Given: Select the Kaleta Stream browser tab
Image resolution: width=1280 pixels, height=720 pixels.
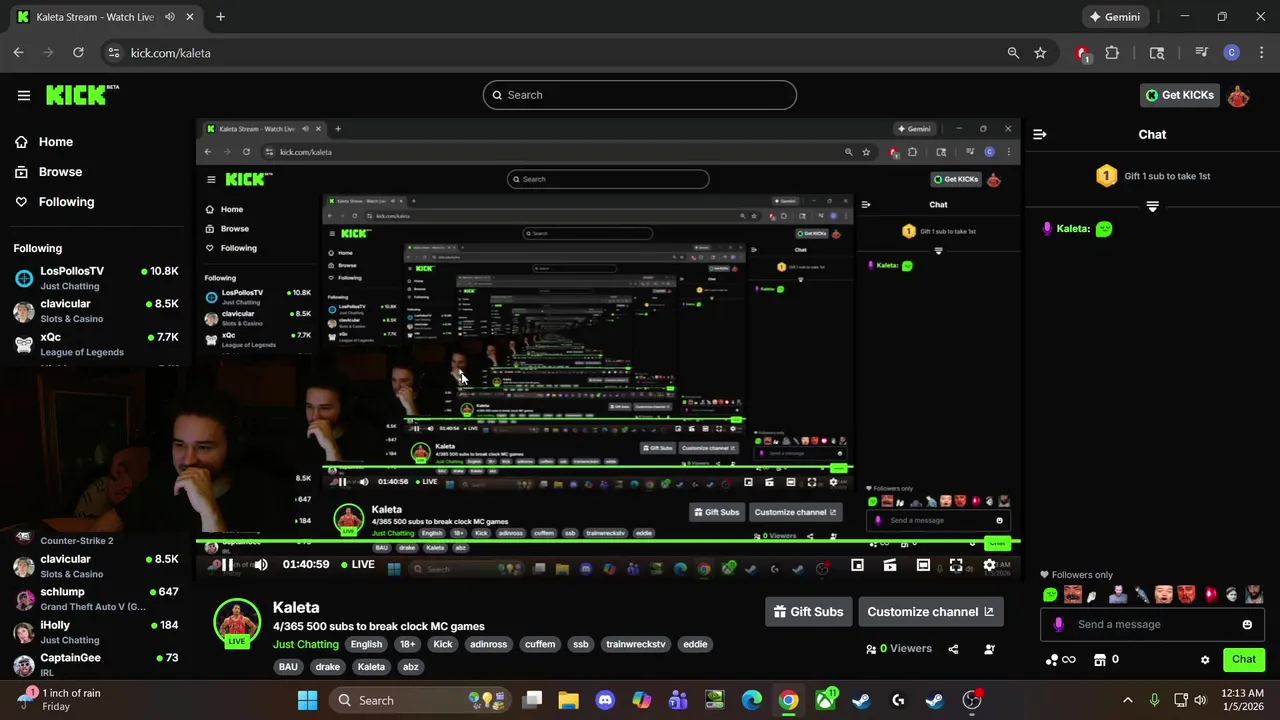Looking at the screenshot, I should [106, 17].
